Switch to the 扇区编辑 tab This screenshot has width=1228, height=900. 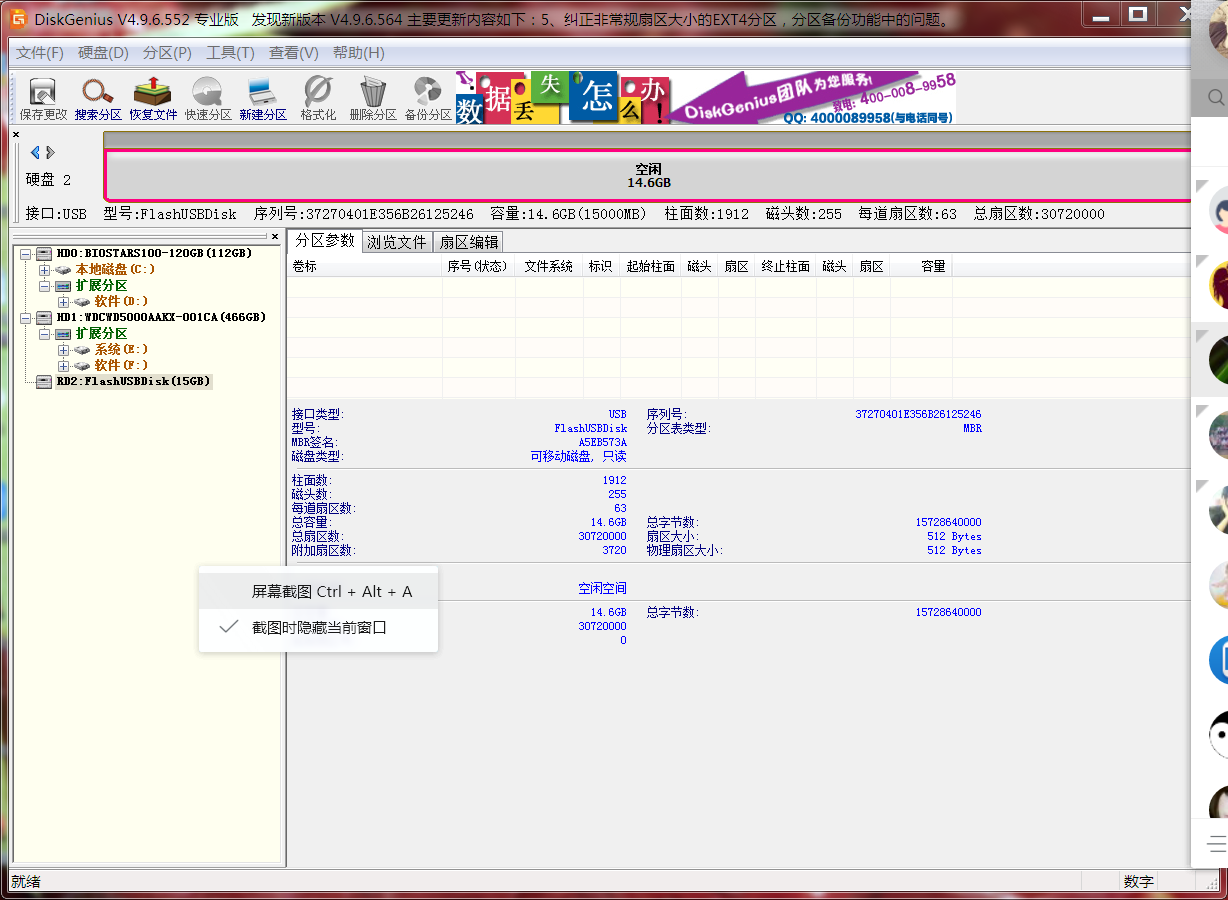(469, 242)
